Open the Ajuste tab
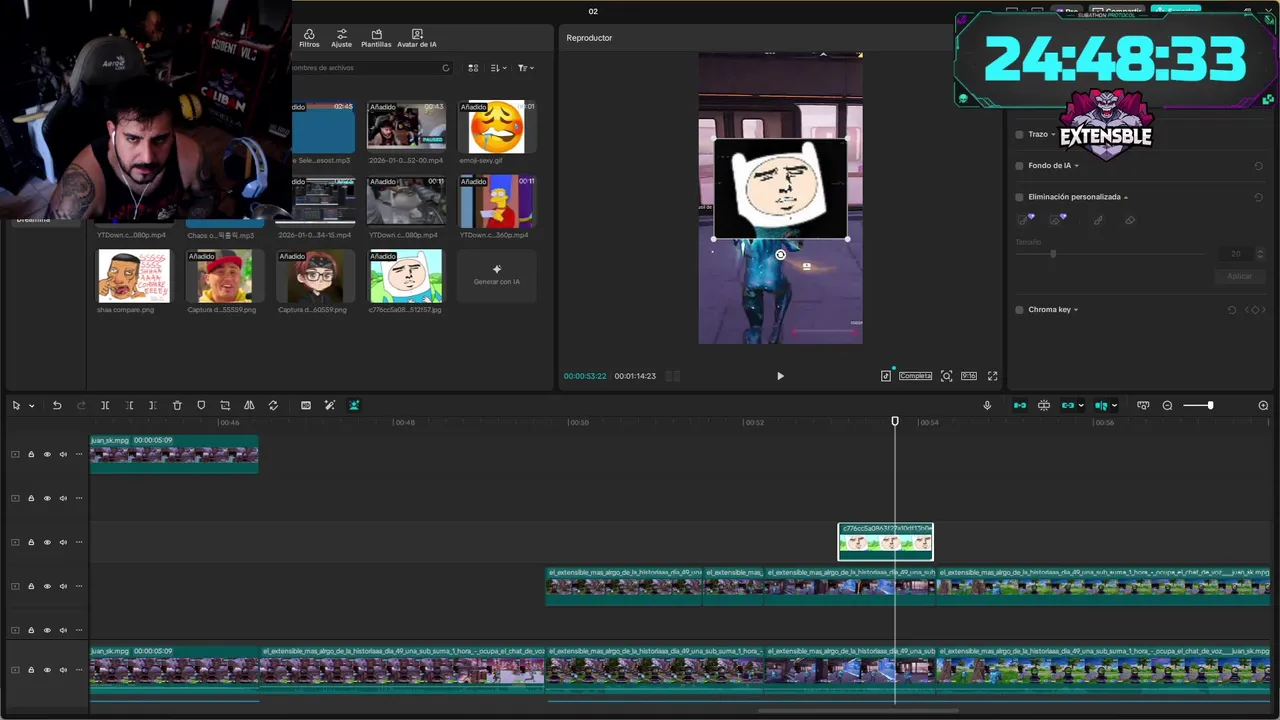This screenshot has height=720, width=1280. [x=342, y=38]
